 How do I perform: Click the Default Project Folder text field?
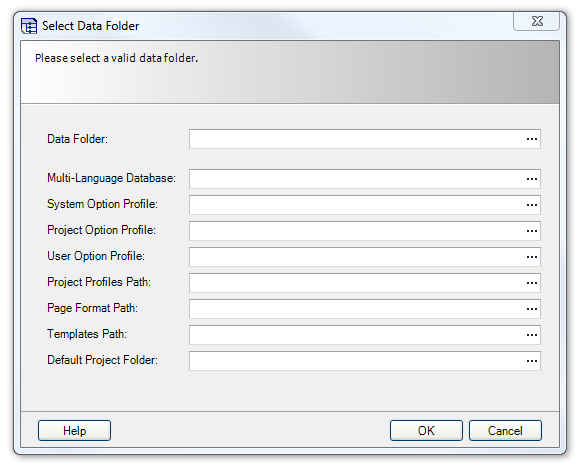(x=356, y=361)
